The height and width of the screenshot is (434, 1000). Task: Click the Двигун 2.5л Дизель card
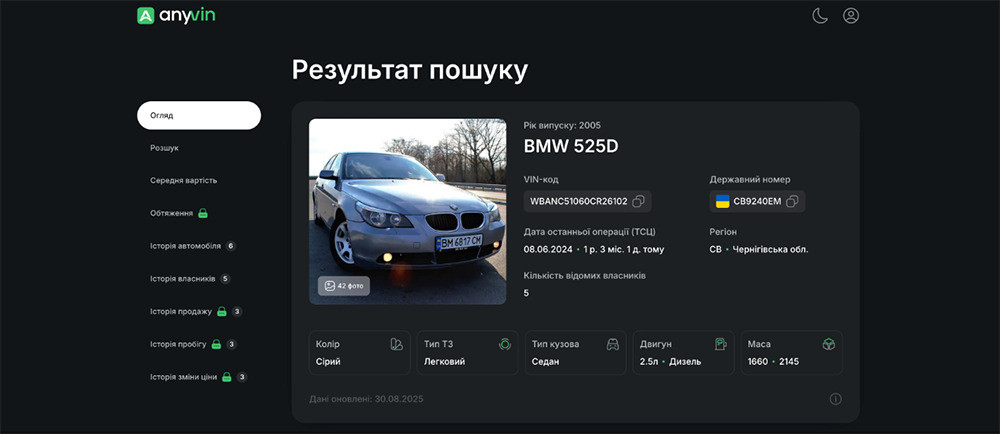684,352
